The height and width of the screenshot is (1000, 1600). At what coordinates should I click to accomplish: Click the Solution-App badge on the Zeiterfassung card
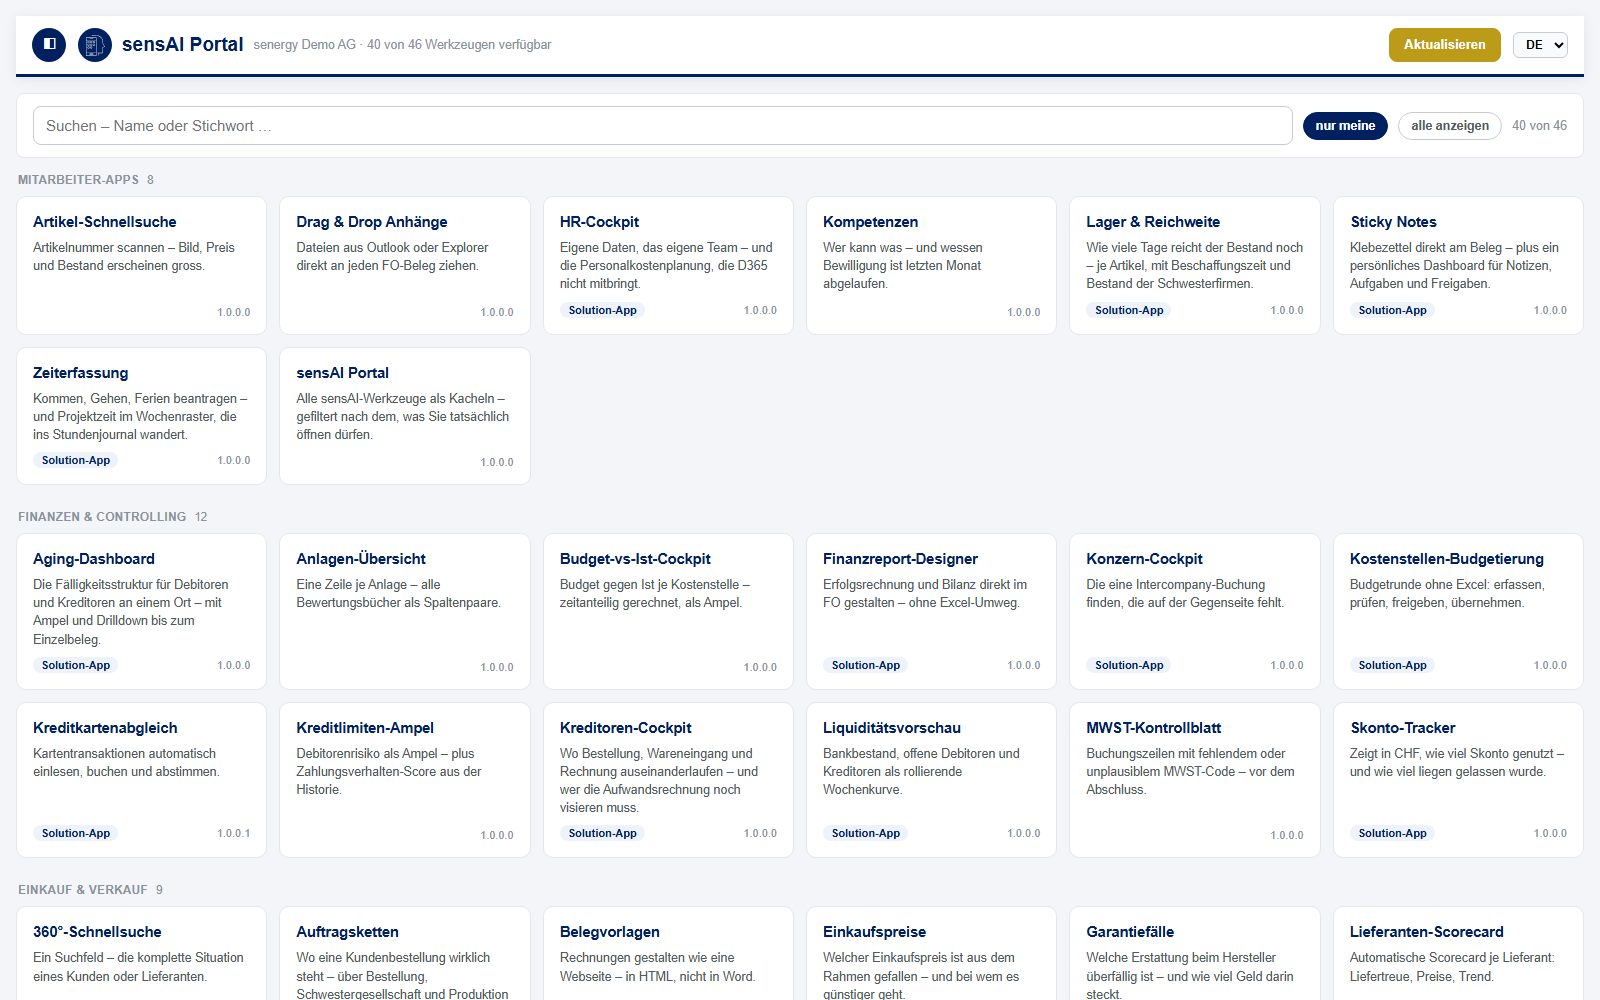76,460
